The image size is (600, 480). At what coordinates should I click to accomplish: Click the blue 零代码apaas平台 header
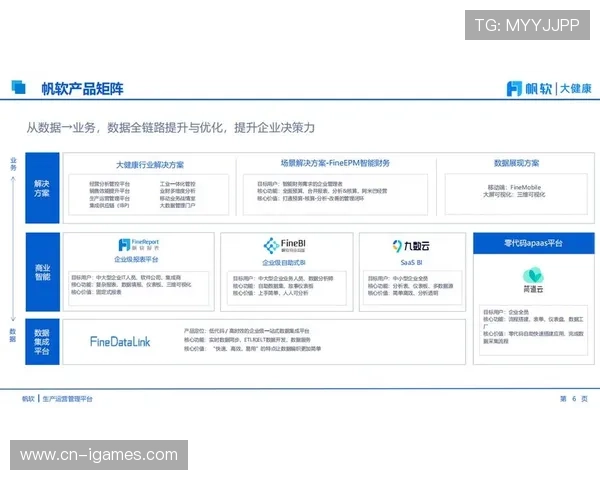(x=534, y=243)
